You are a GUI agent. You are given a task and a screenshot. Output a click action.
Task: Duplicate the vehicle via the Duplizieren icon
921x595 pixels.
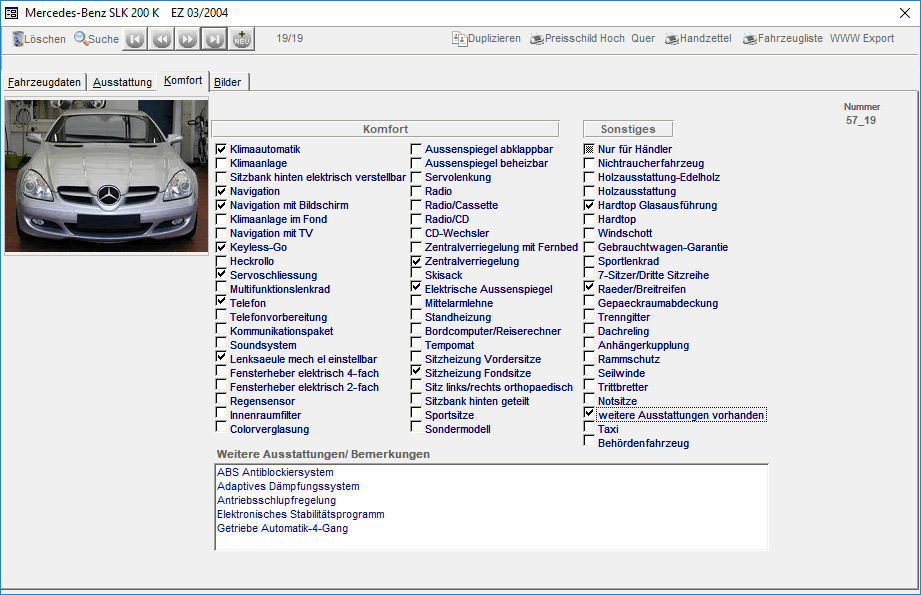460,39
